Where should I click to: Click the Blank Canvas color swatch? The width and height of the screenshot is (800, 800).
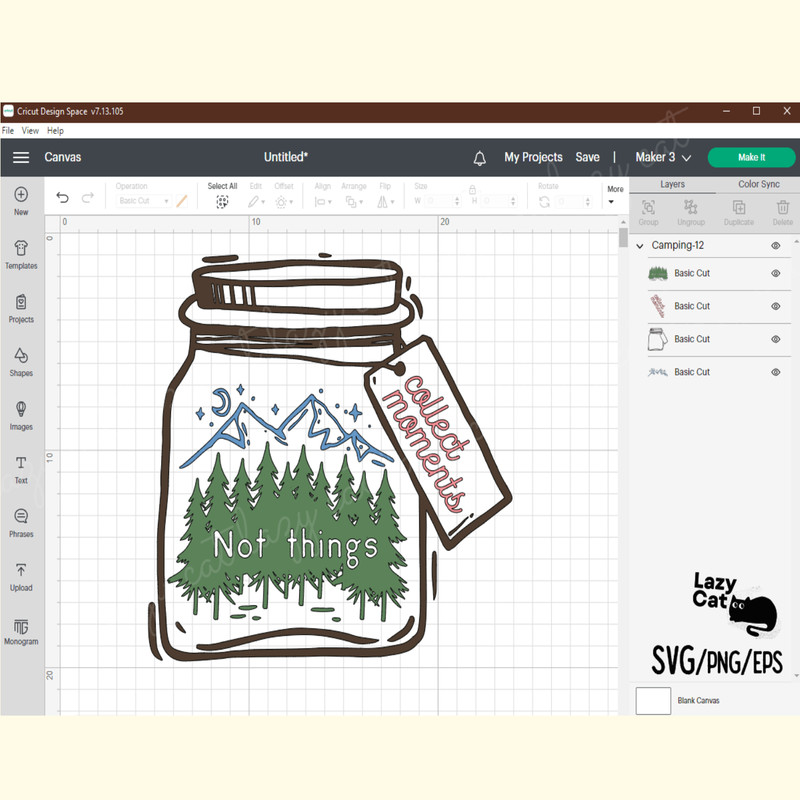(652, 700)
